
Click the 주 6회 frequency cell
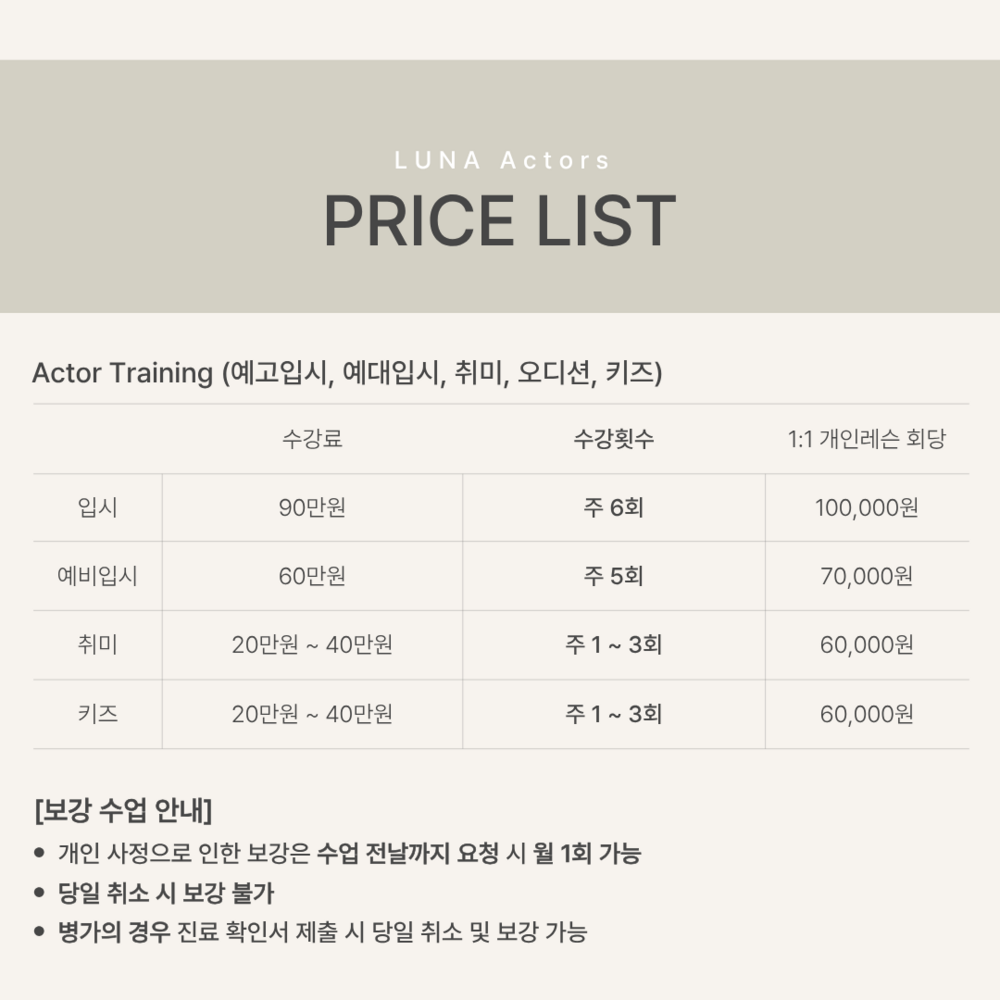613,508
